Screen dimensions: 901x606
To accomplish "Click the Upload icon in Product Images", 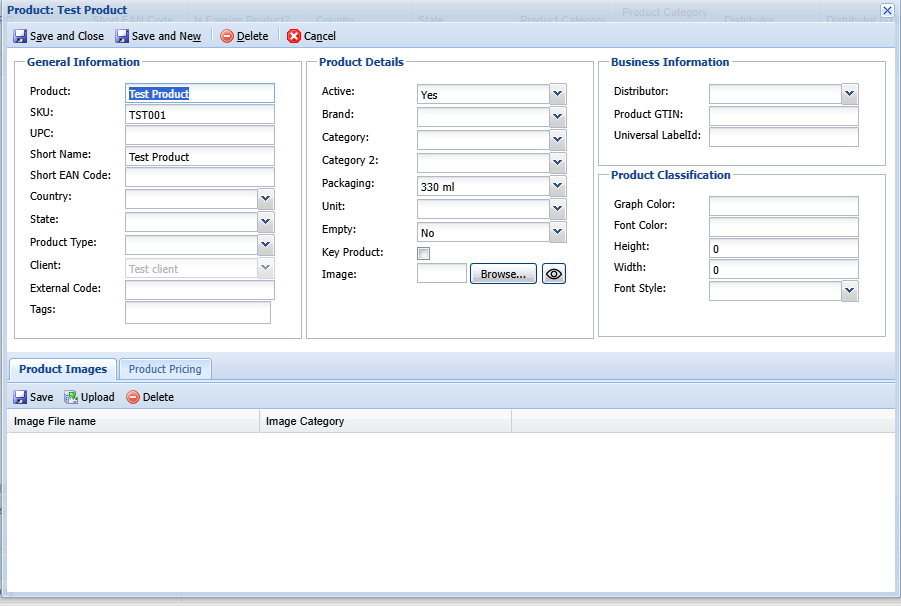I will [x=71, y=397].
